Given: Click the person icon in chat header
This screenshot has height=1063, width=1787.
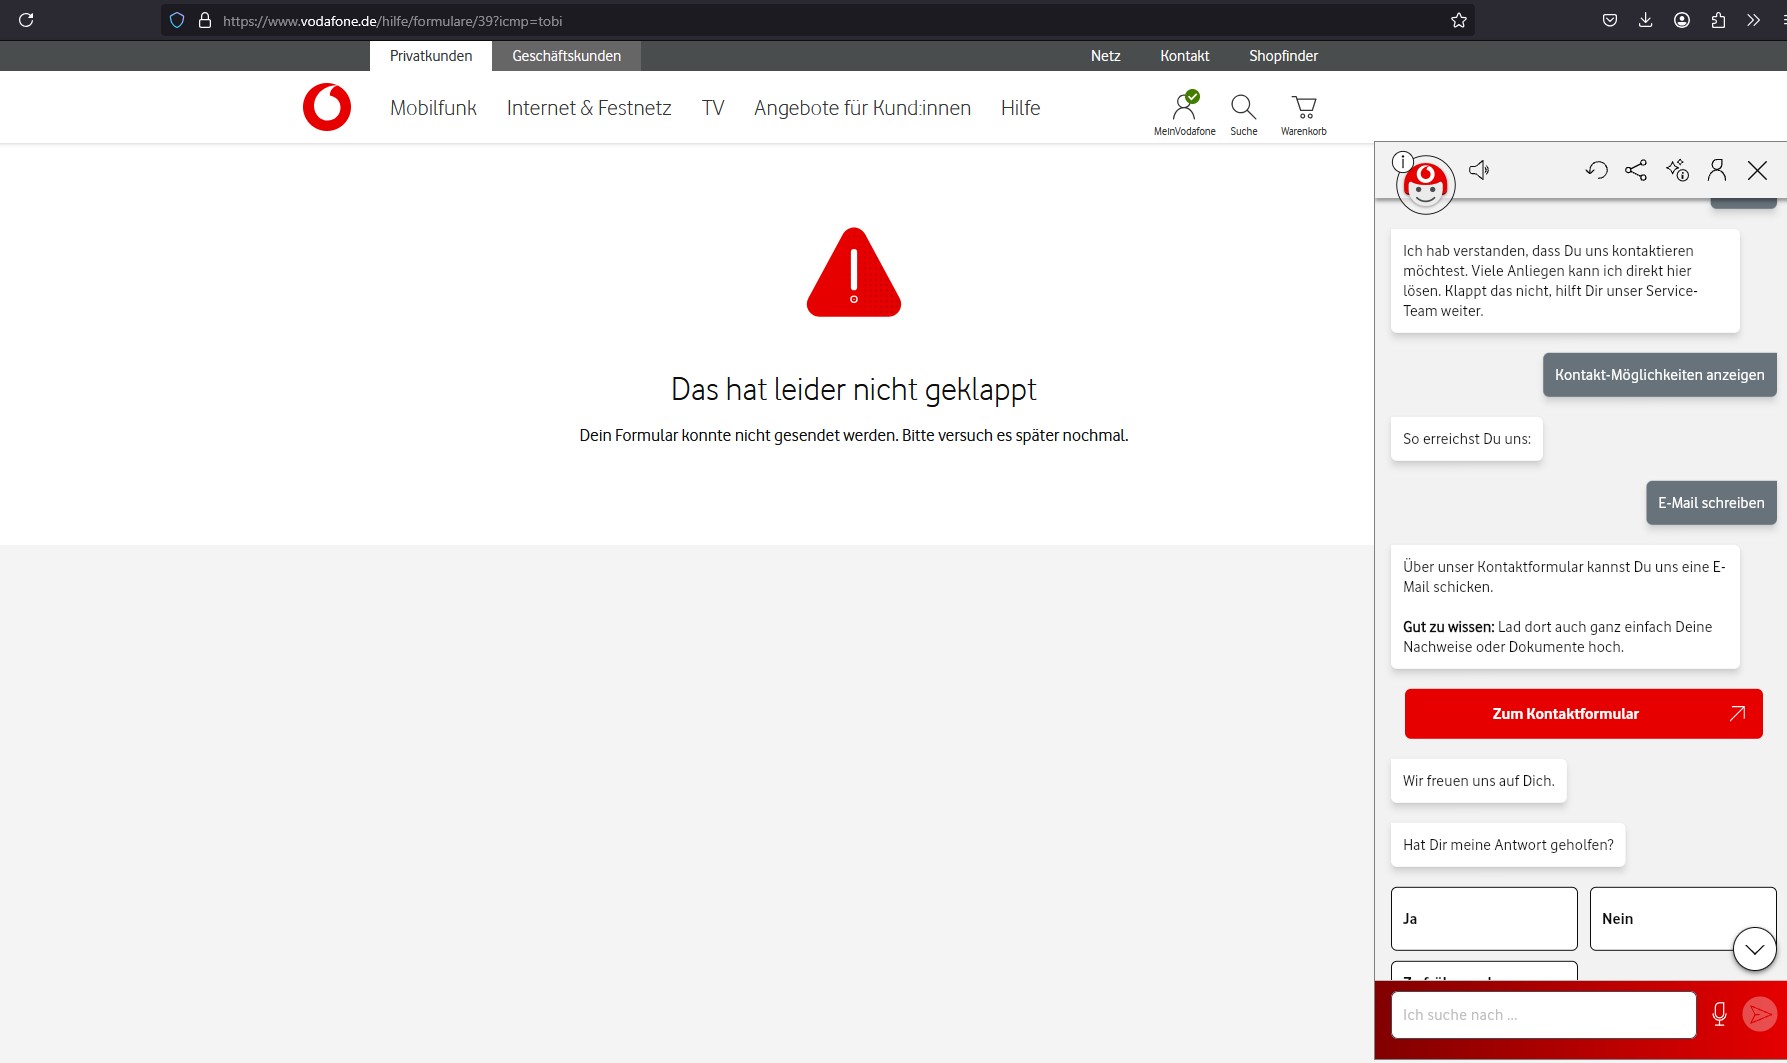Looking at the screenshot, I should pyautogui.click(x=1717, y=170).
